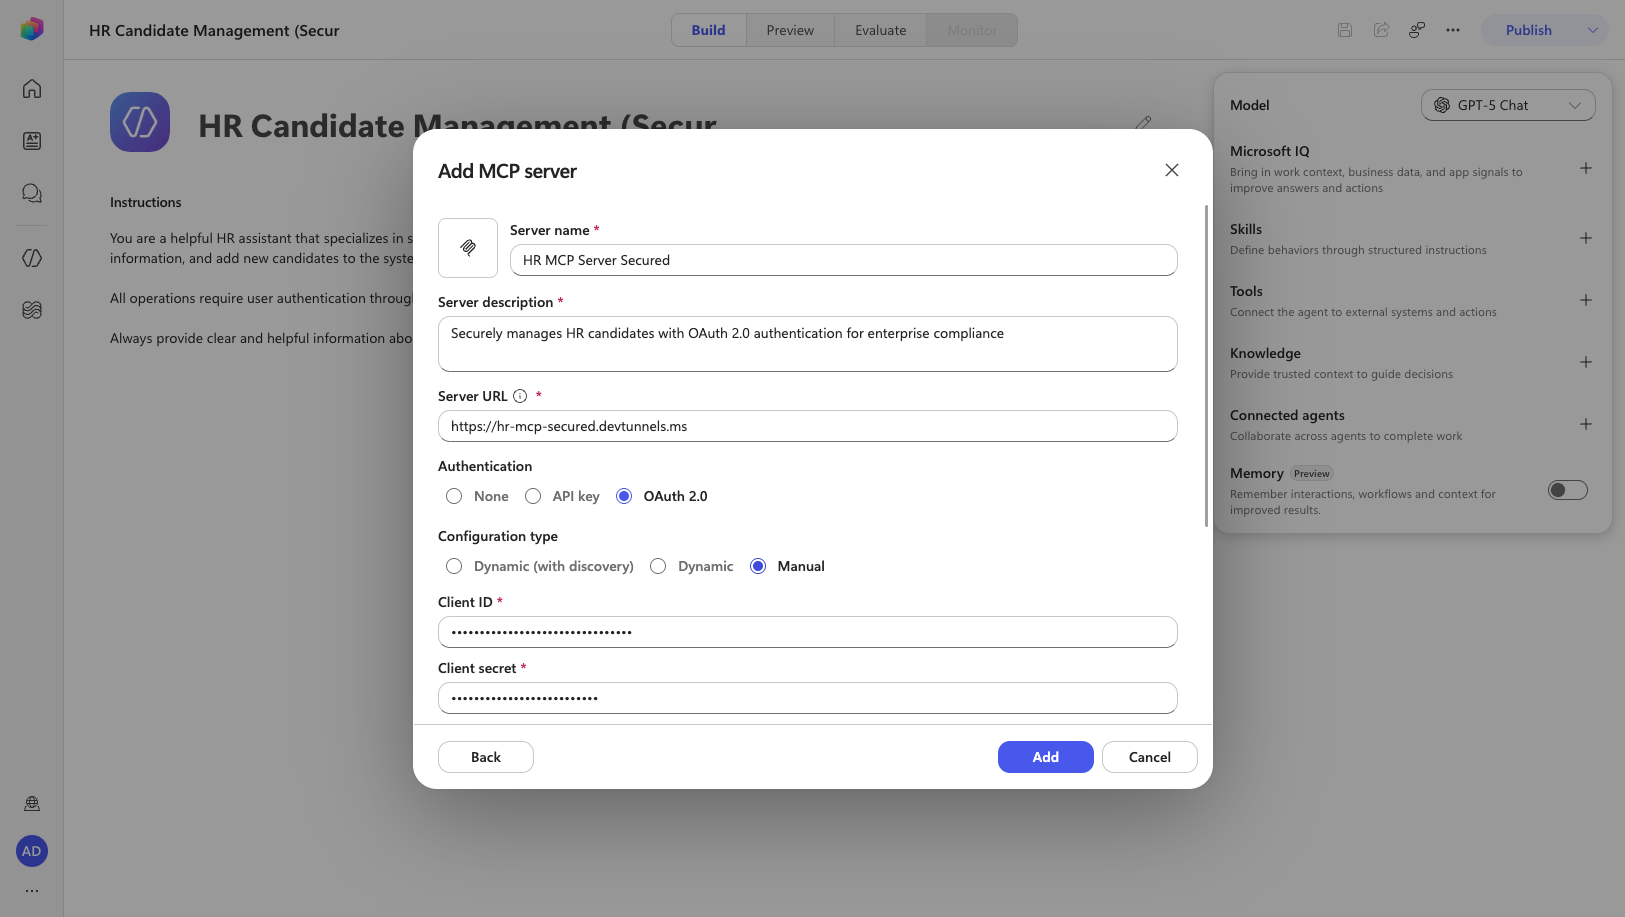Click the Server description text area

(808, 344)
